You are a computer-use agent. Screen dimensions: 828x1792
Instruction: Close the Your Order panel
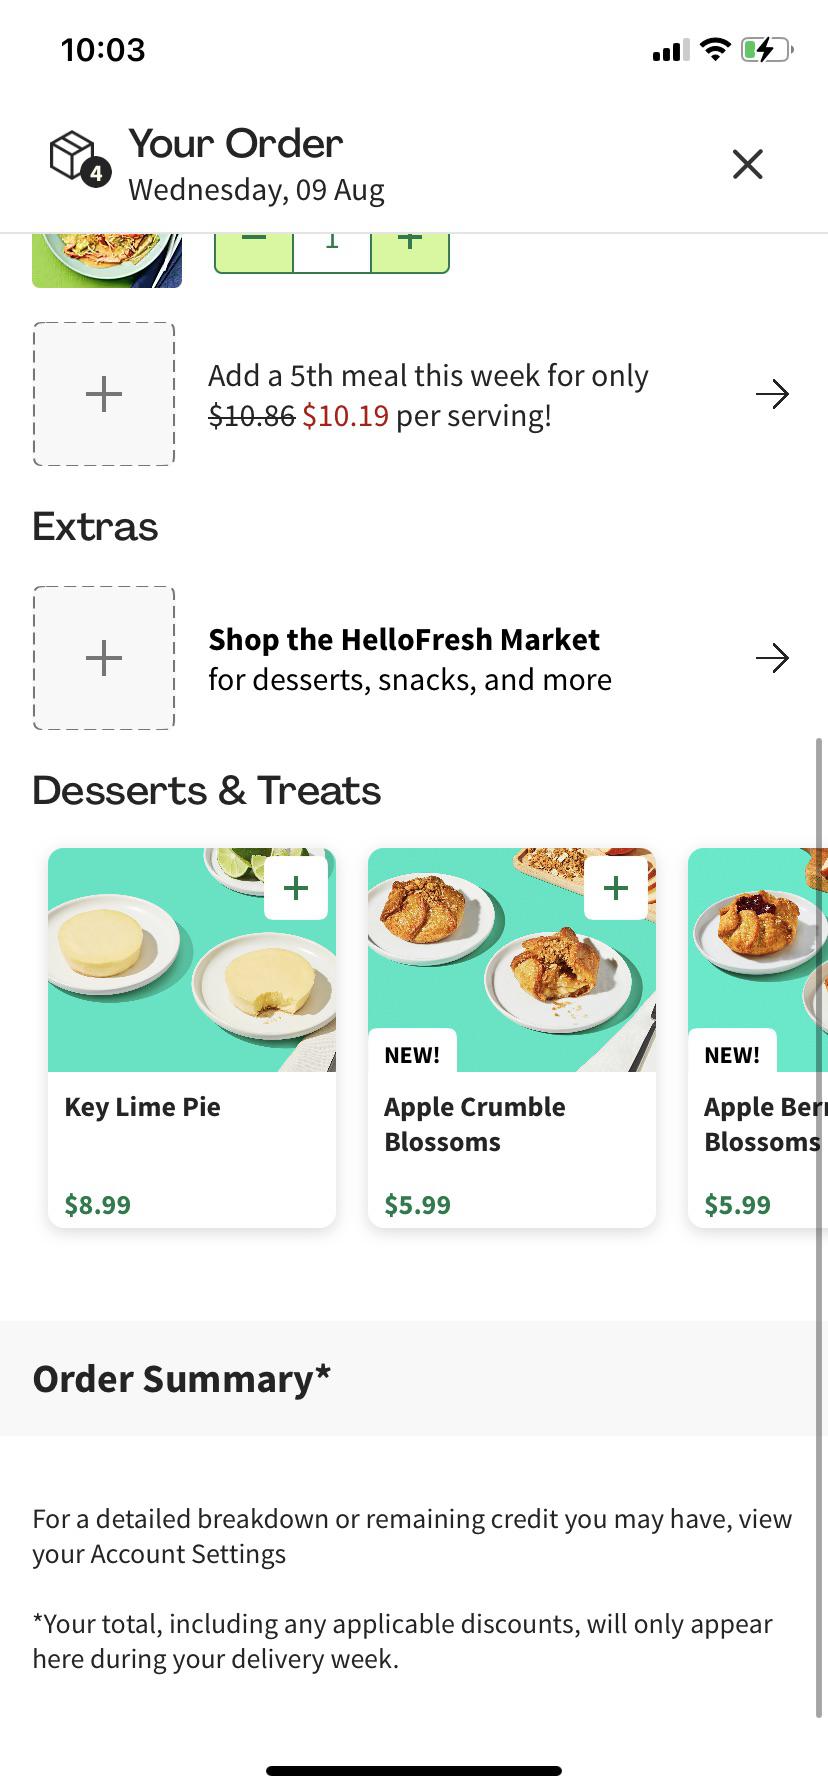click(747, 164)
